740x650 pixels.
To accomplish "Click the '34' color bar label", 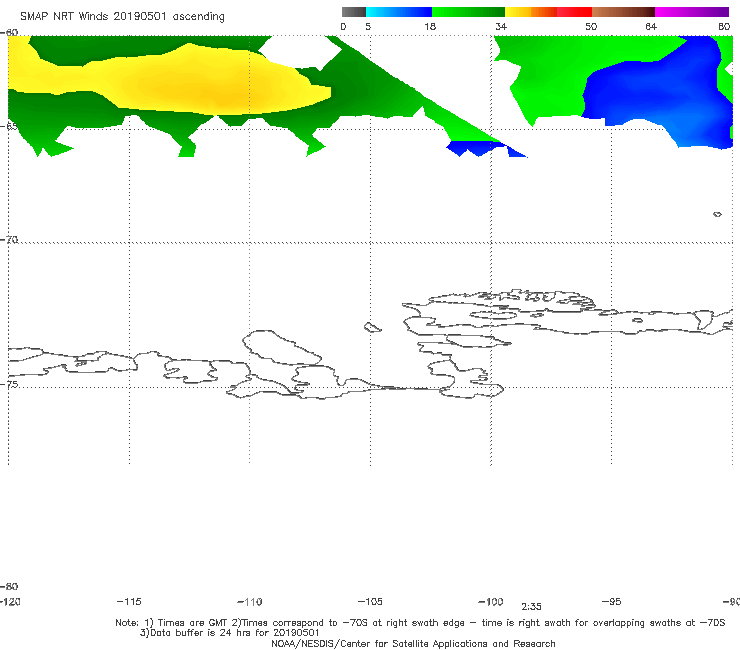I will [x=501, y=26].
